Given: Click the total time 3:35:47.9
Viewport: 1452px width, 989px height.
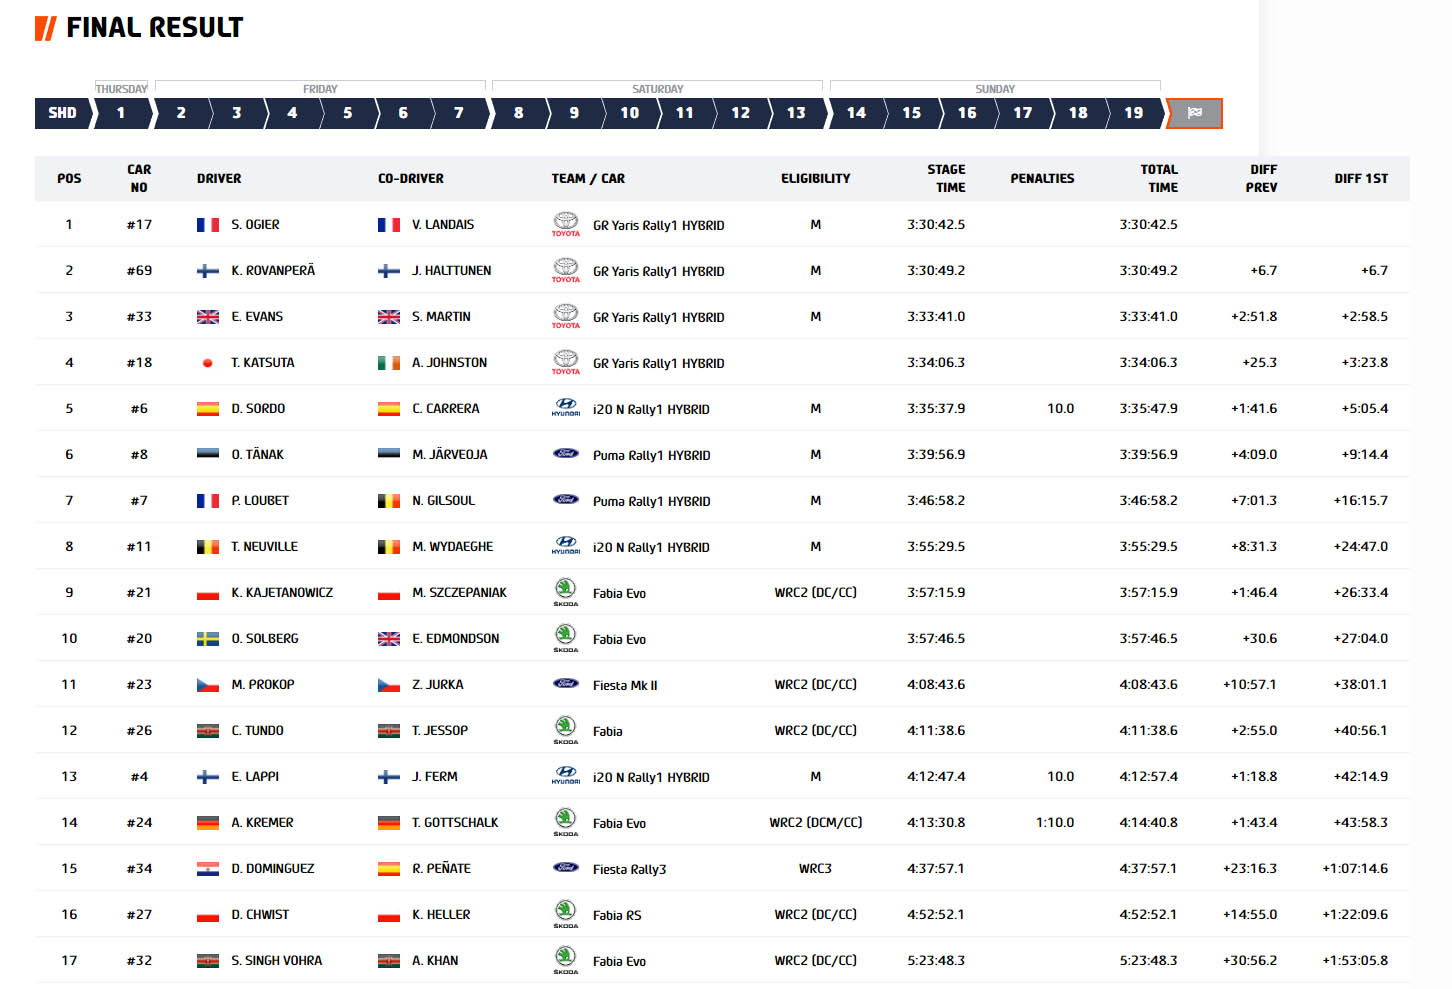Looking at the screenshot, I should click(1148, 409).
